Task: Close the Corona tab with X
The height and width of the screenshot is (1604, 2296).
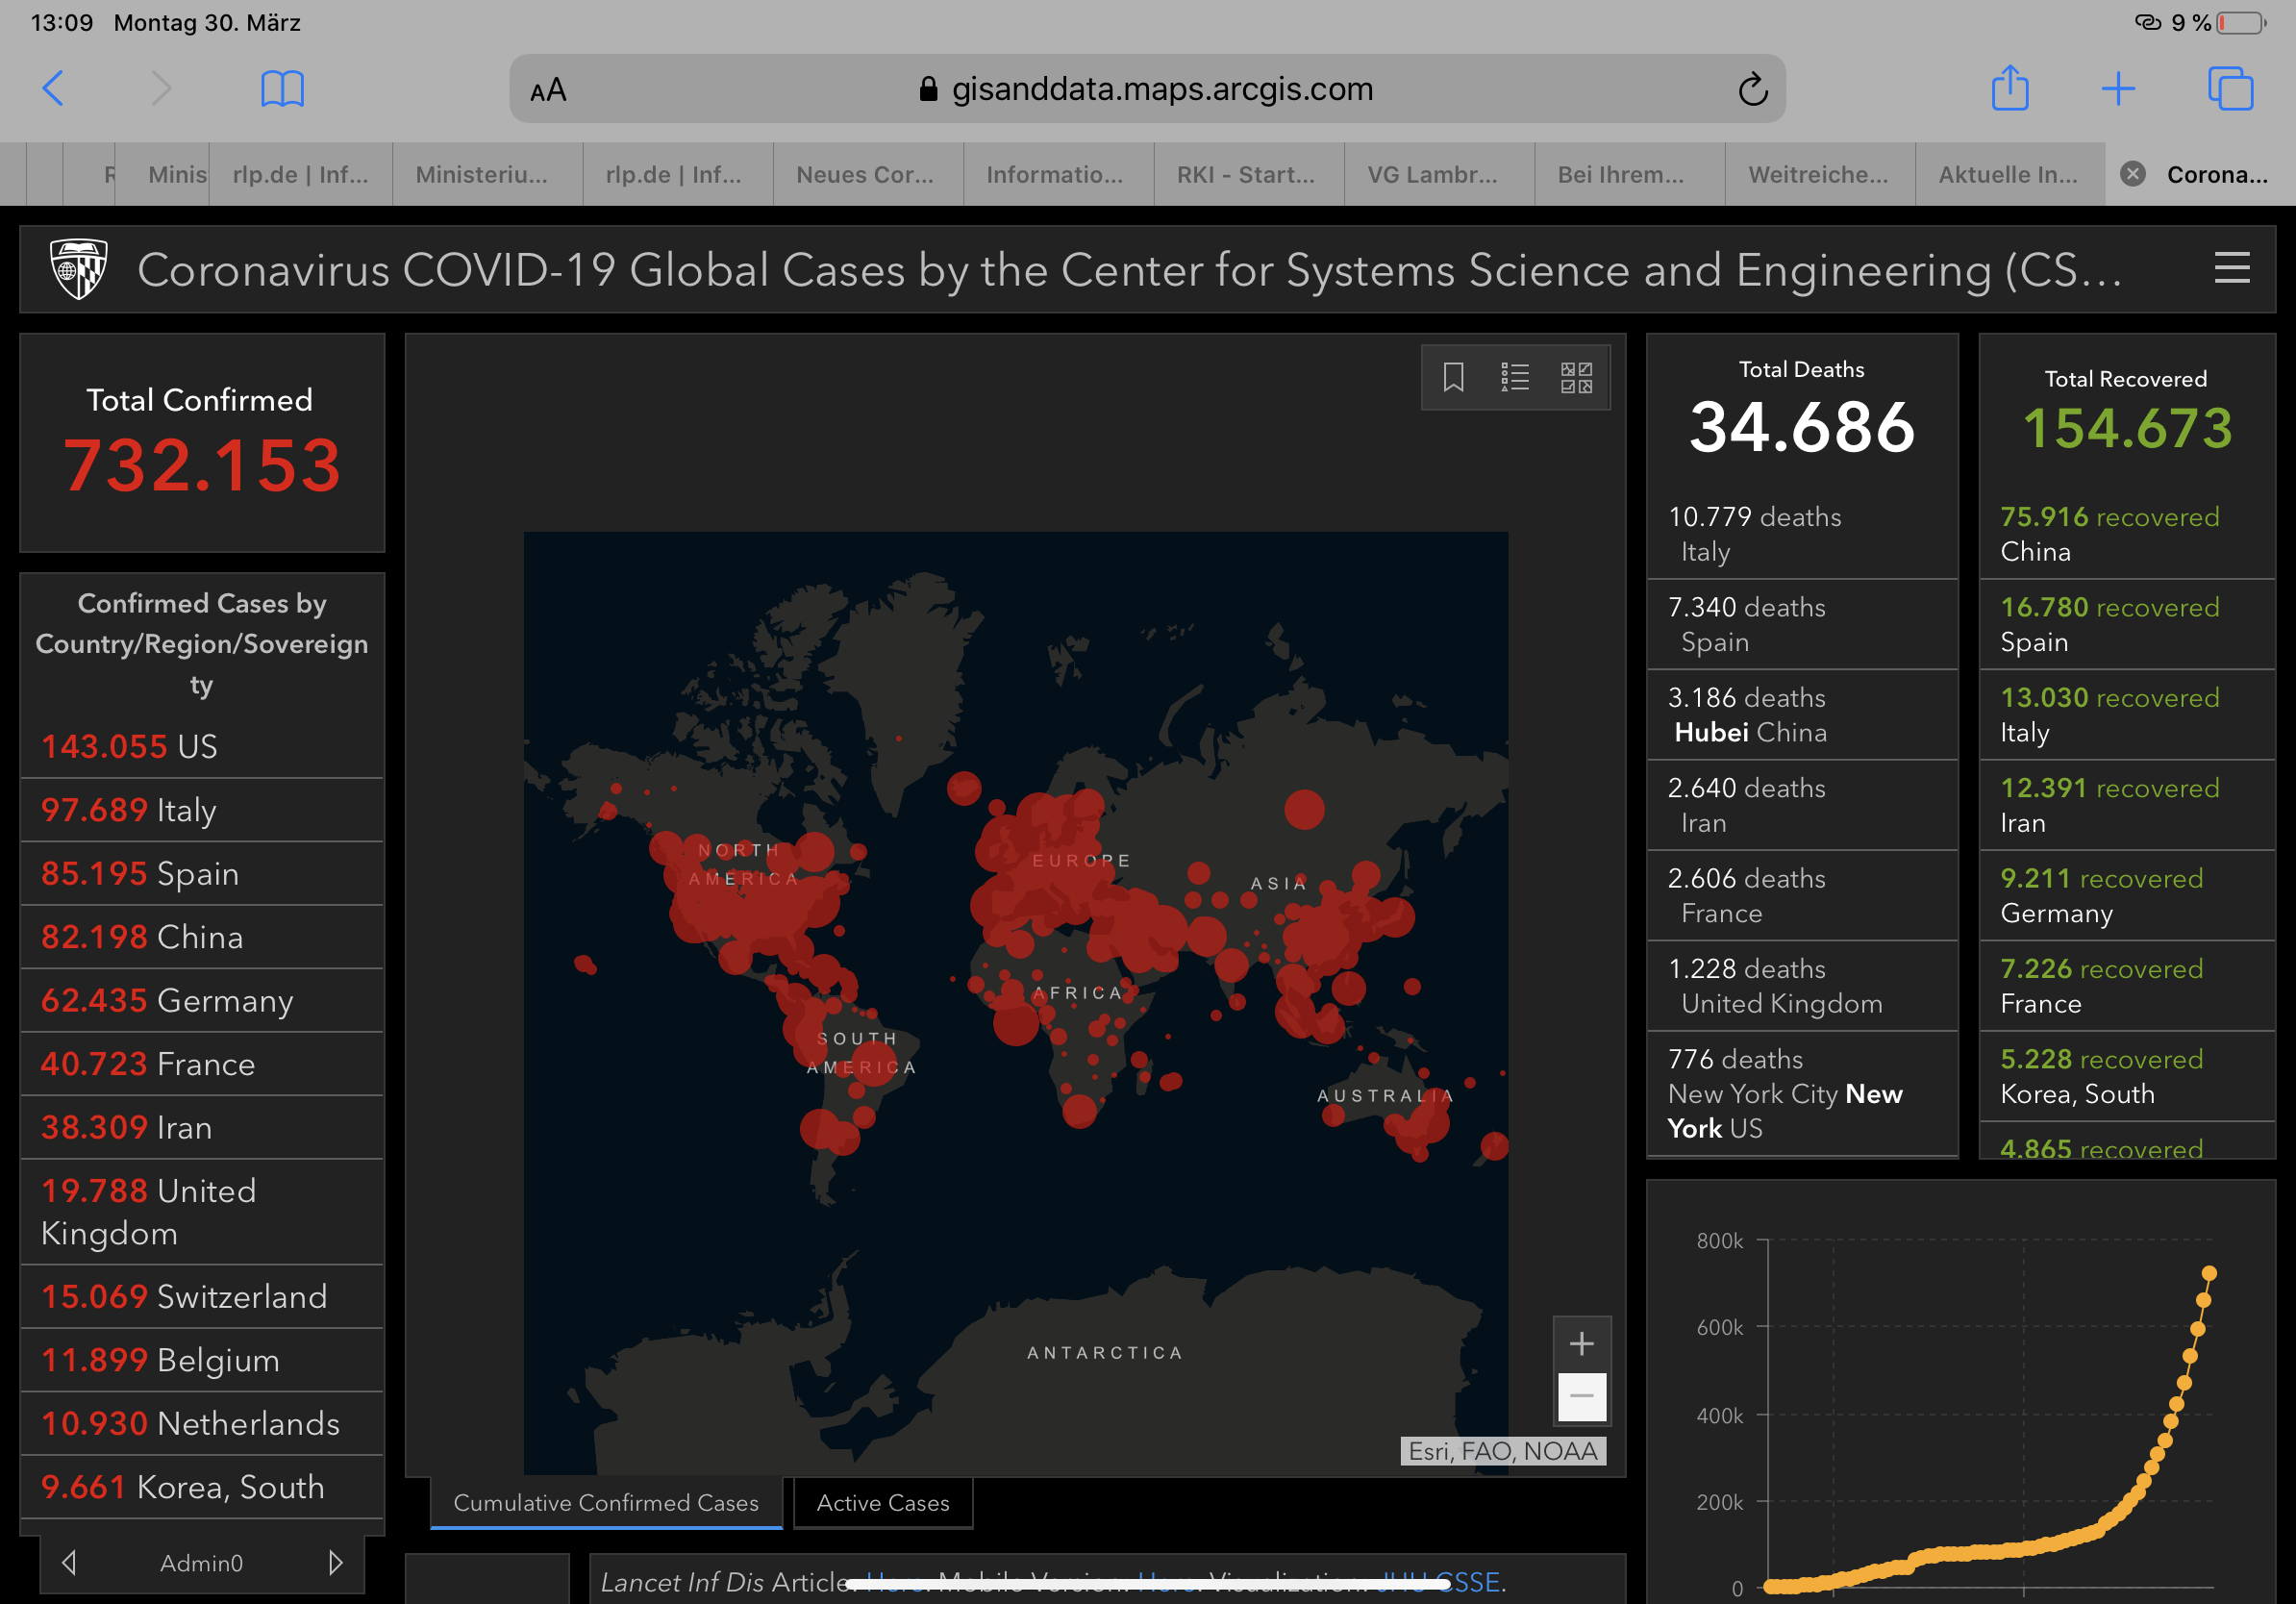Action: (2132, 174)
